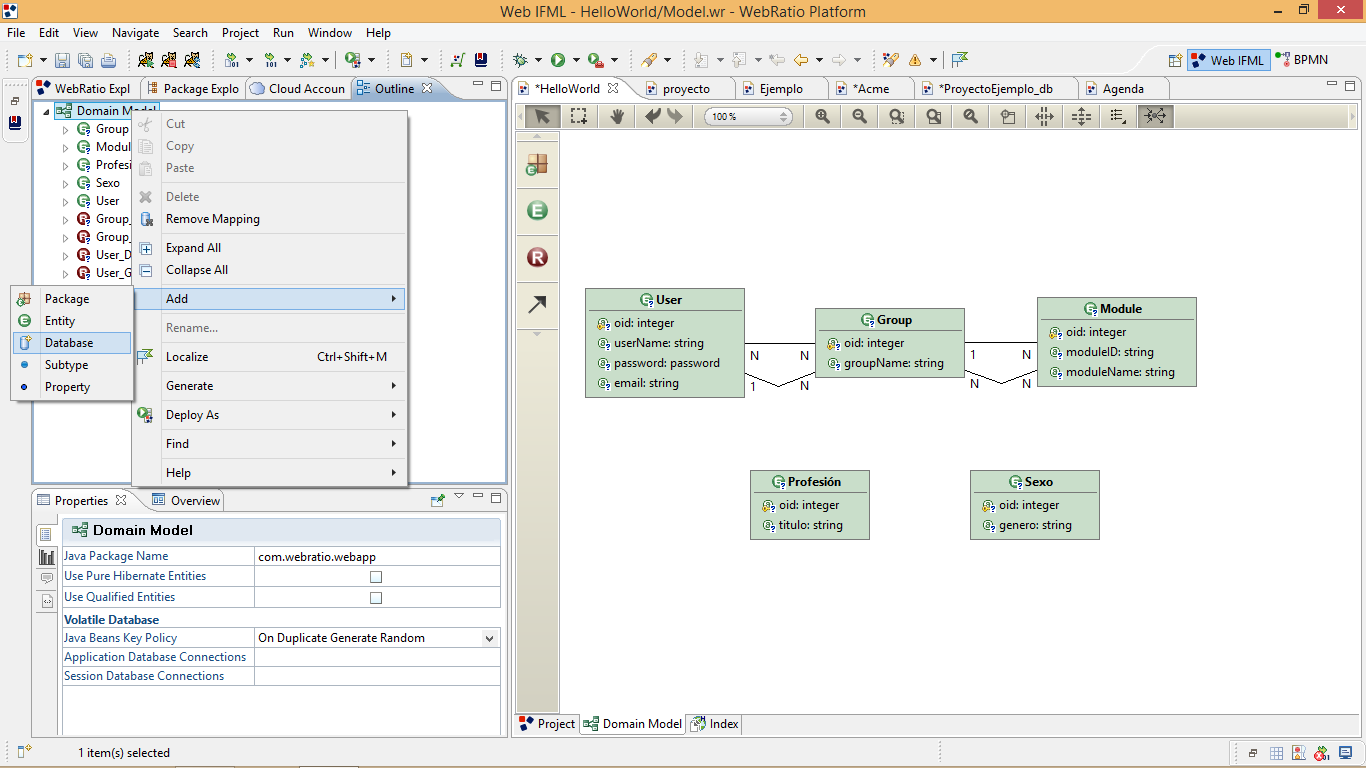Select the connection arrow palette tool
Screen dimensions: 1366x768
[538, 305]
